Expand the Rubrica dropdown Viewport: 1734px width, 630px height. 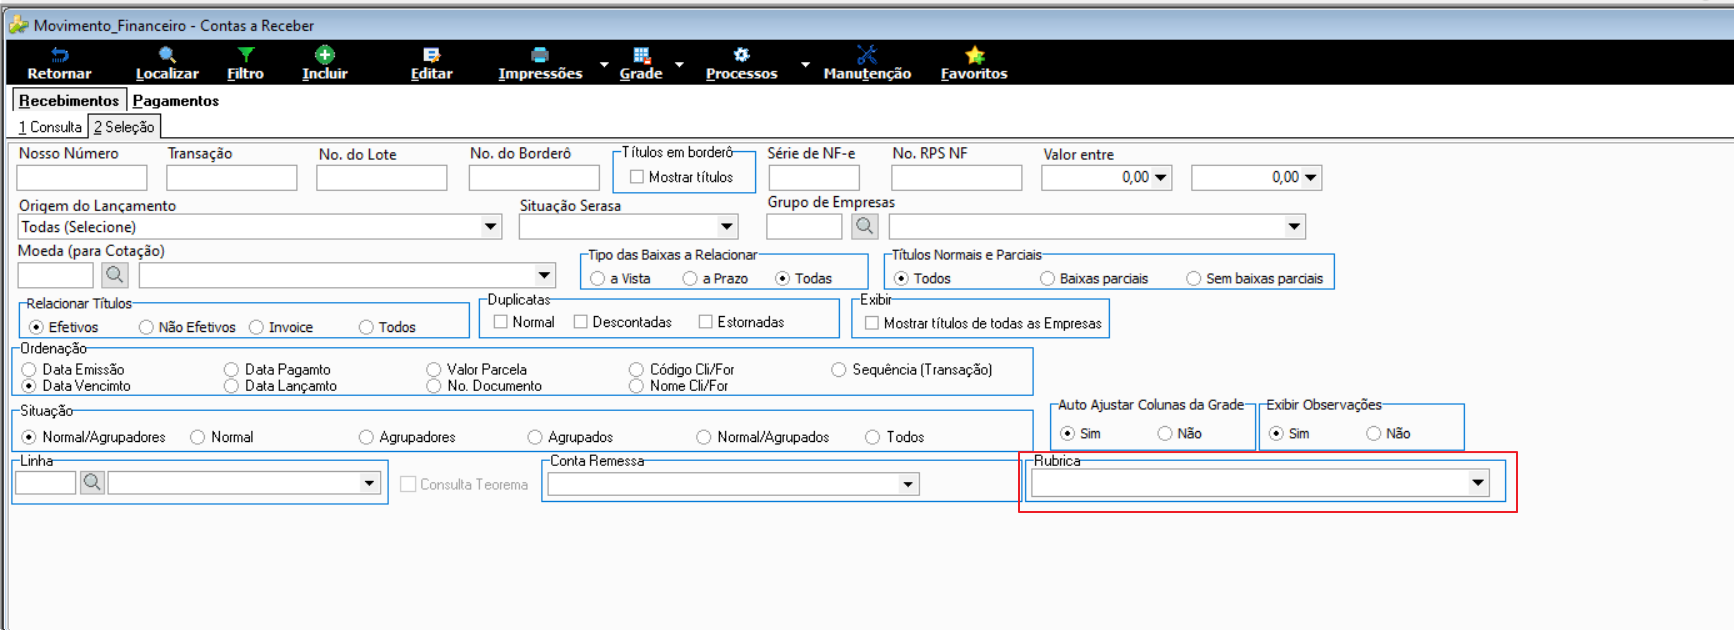coord(1478,483)
